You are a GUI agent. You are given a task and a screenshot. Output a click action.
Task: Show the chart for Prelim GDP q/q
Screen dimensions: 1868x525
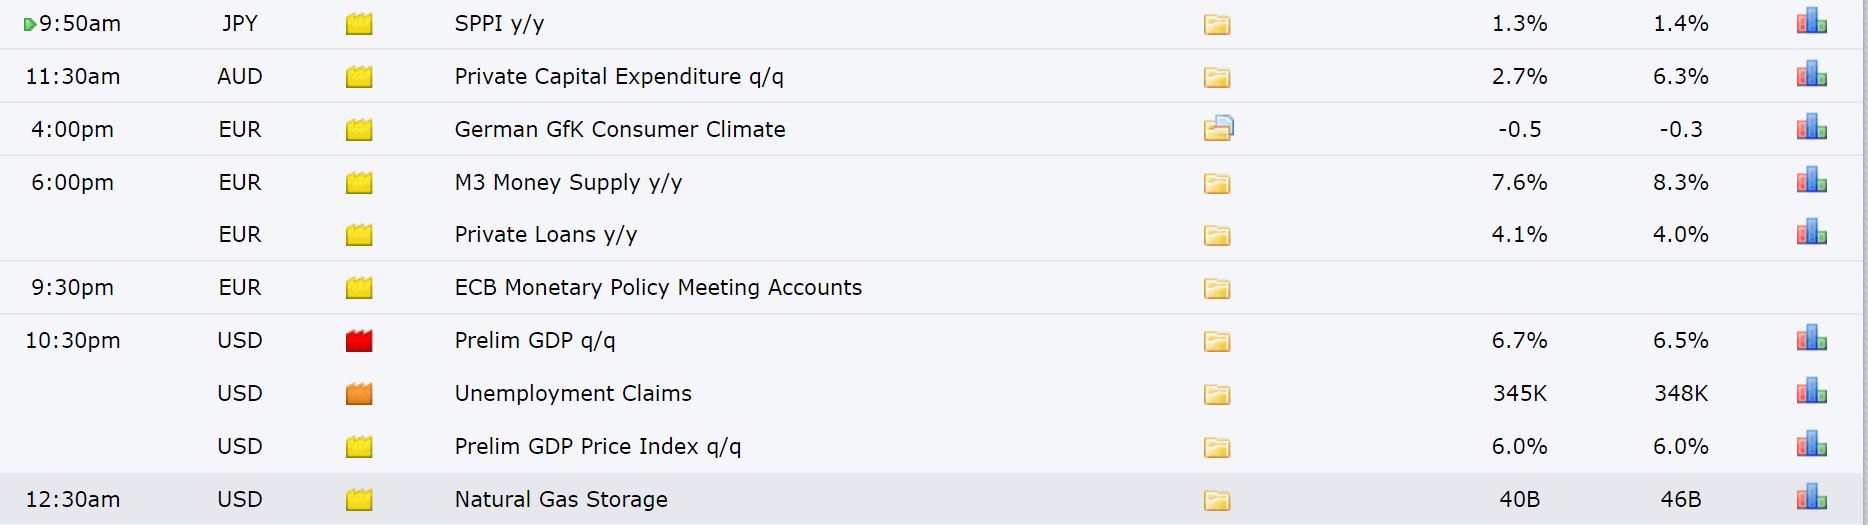1811,339
